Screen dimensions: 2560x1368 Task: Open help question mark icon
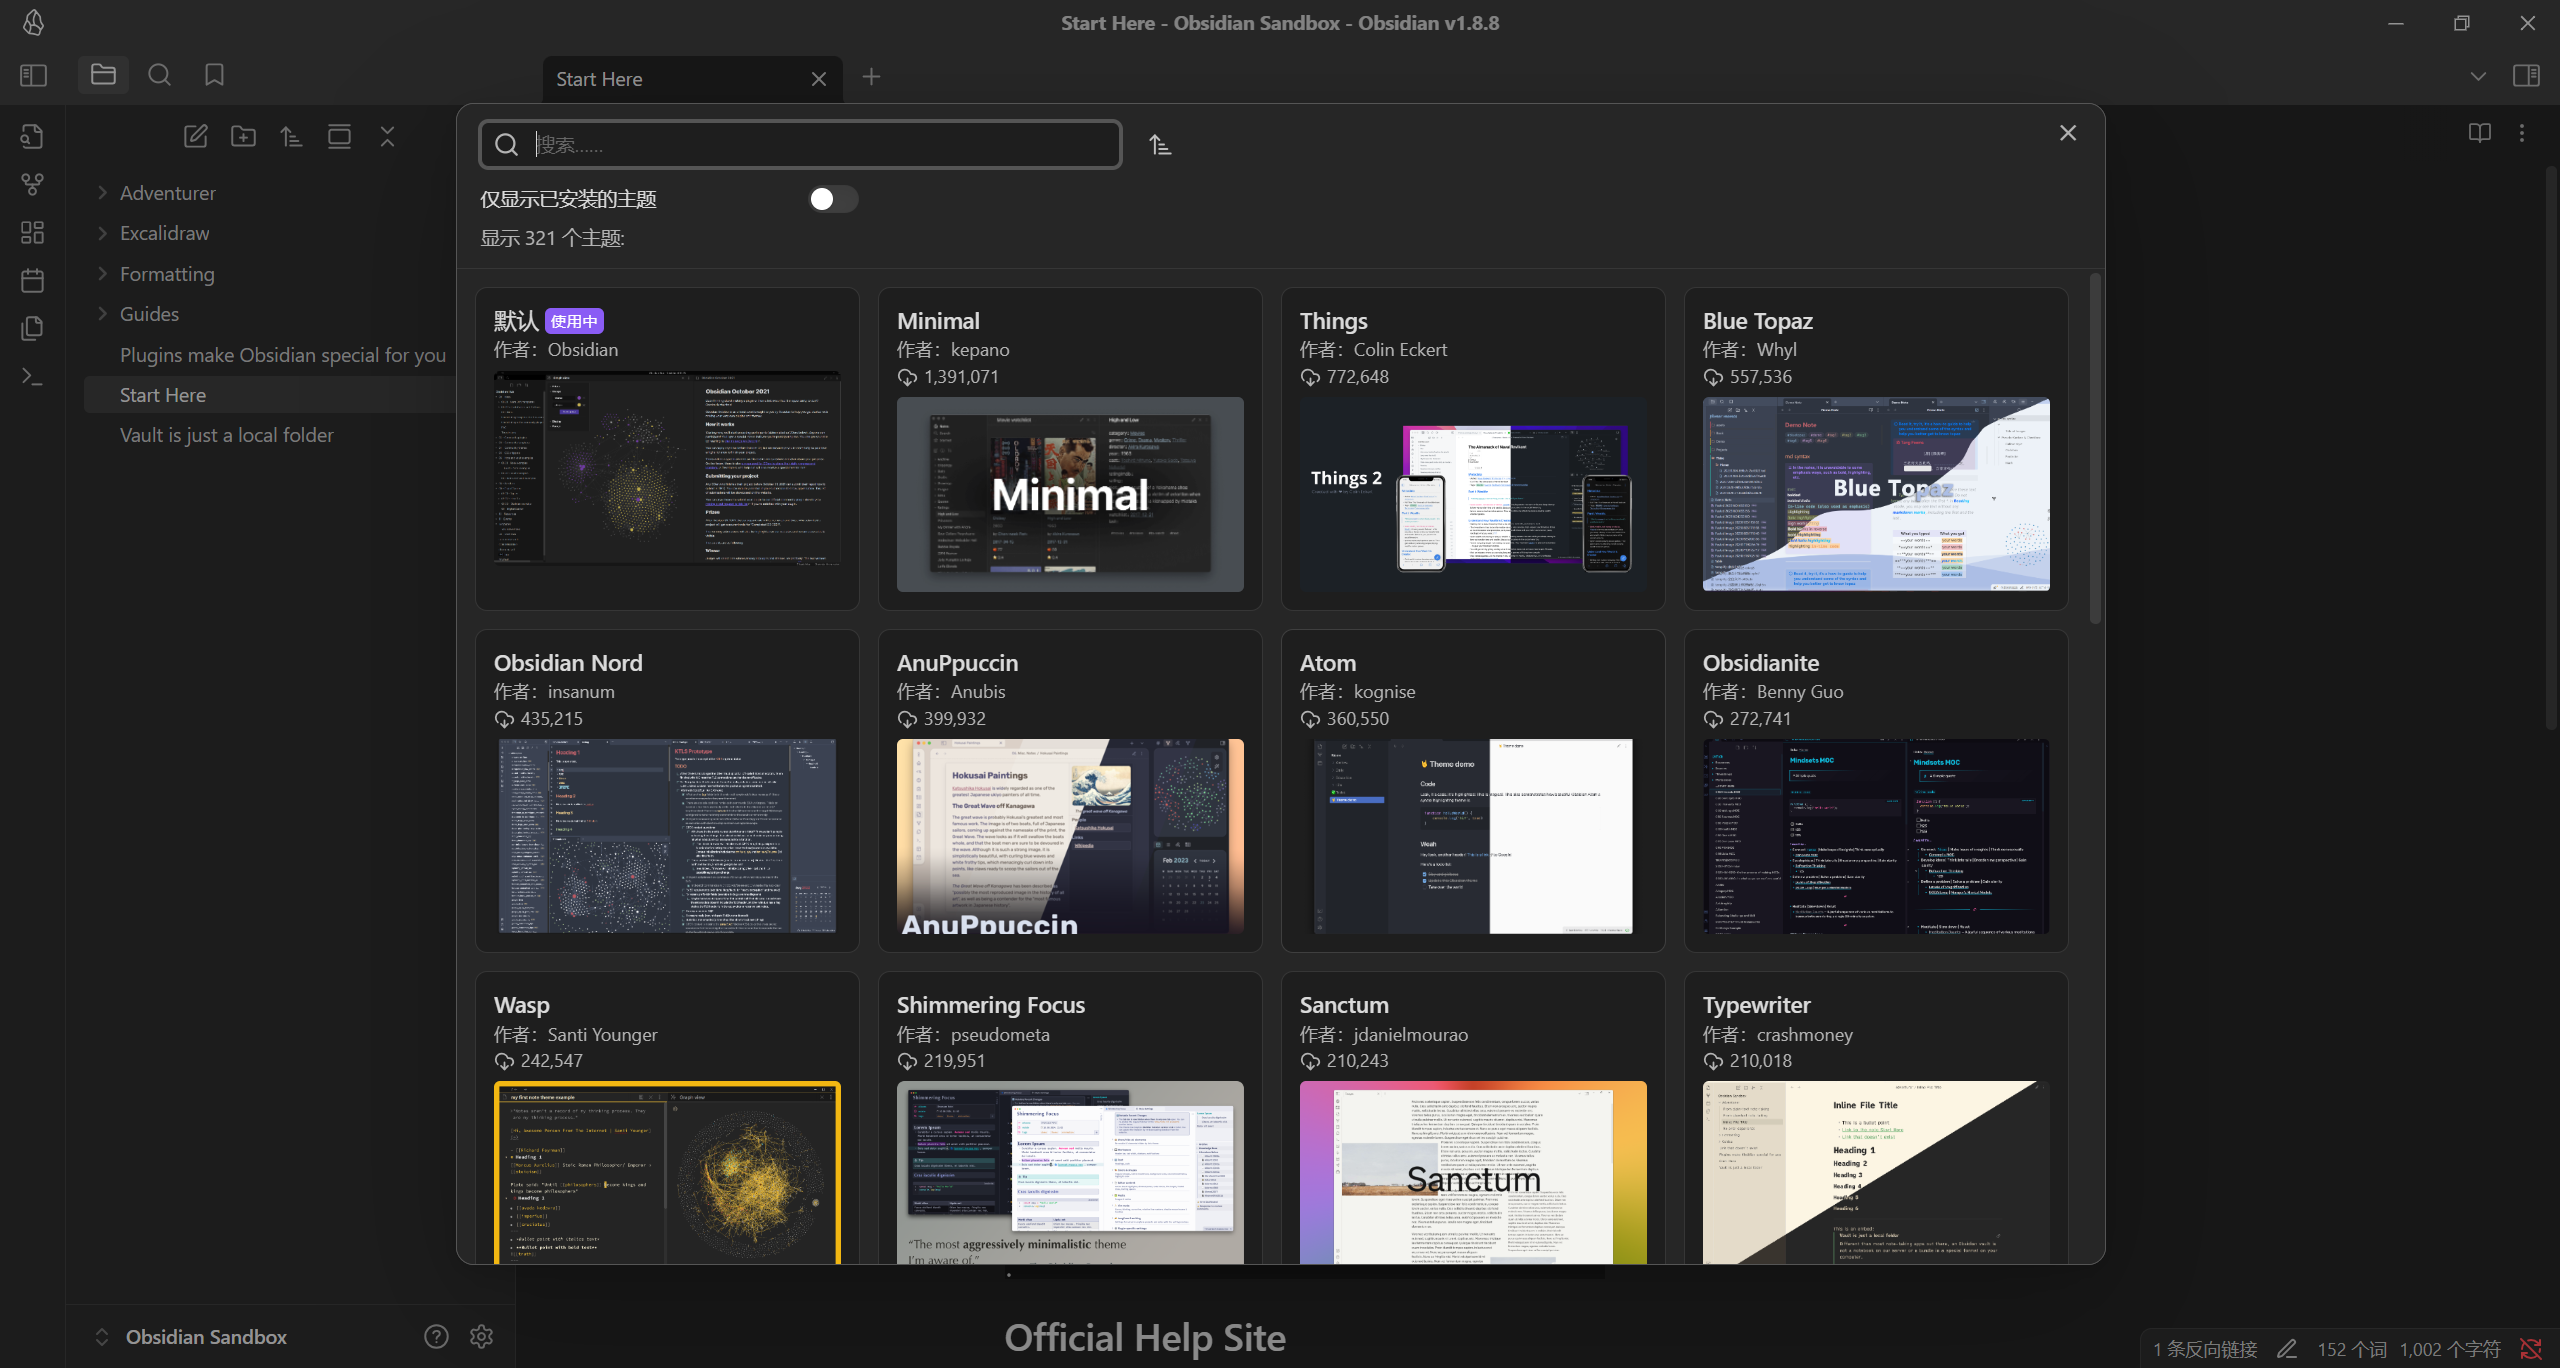click(436, 1337)
